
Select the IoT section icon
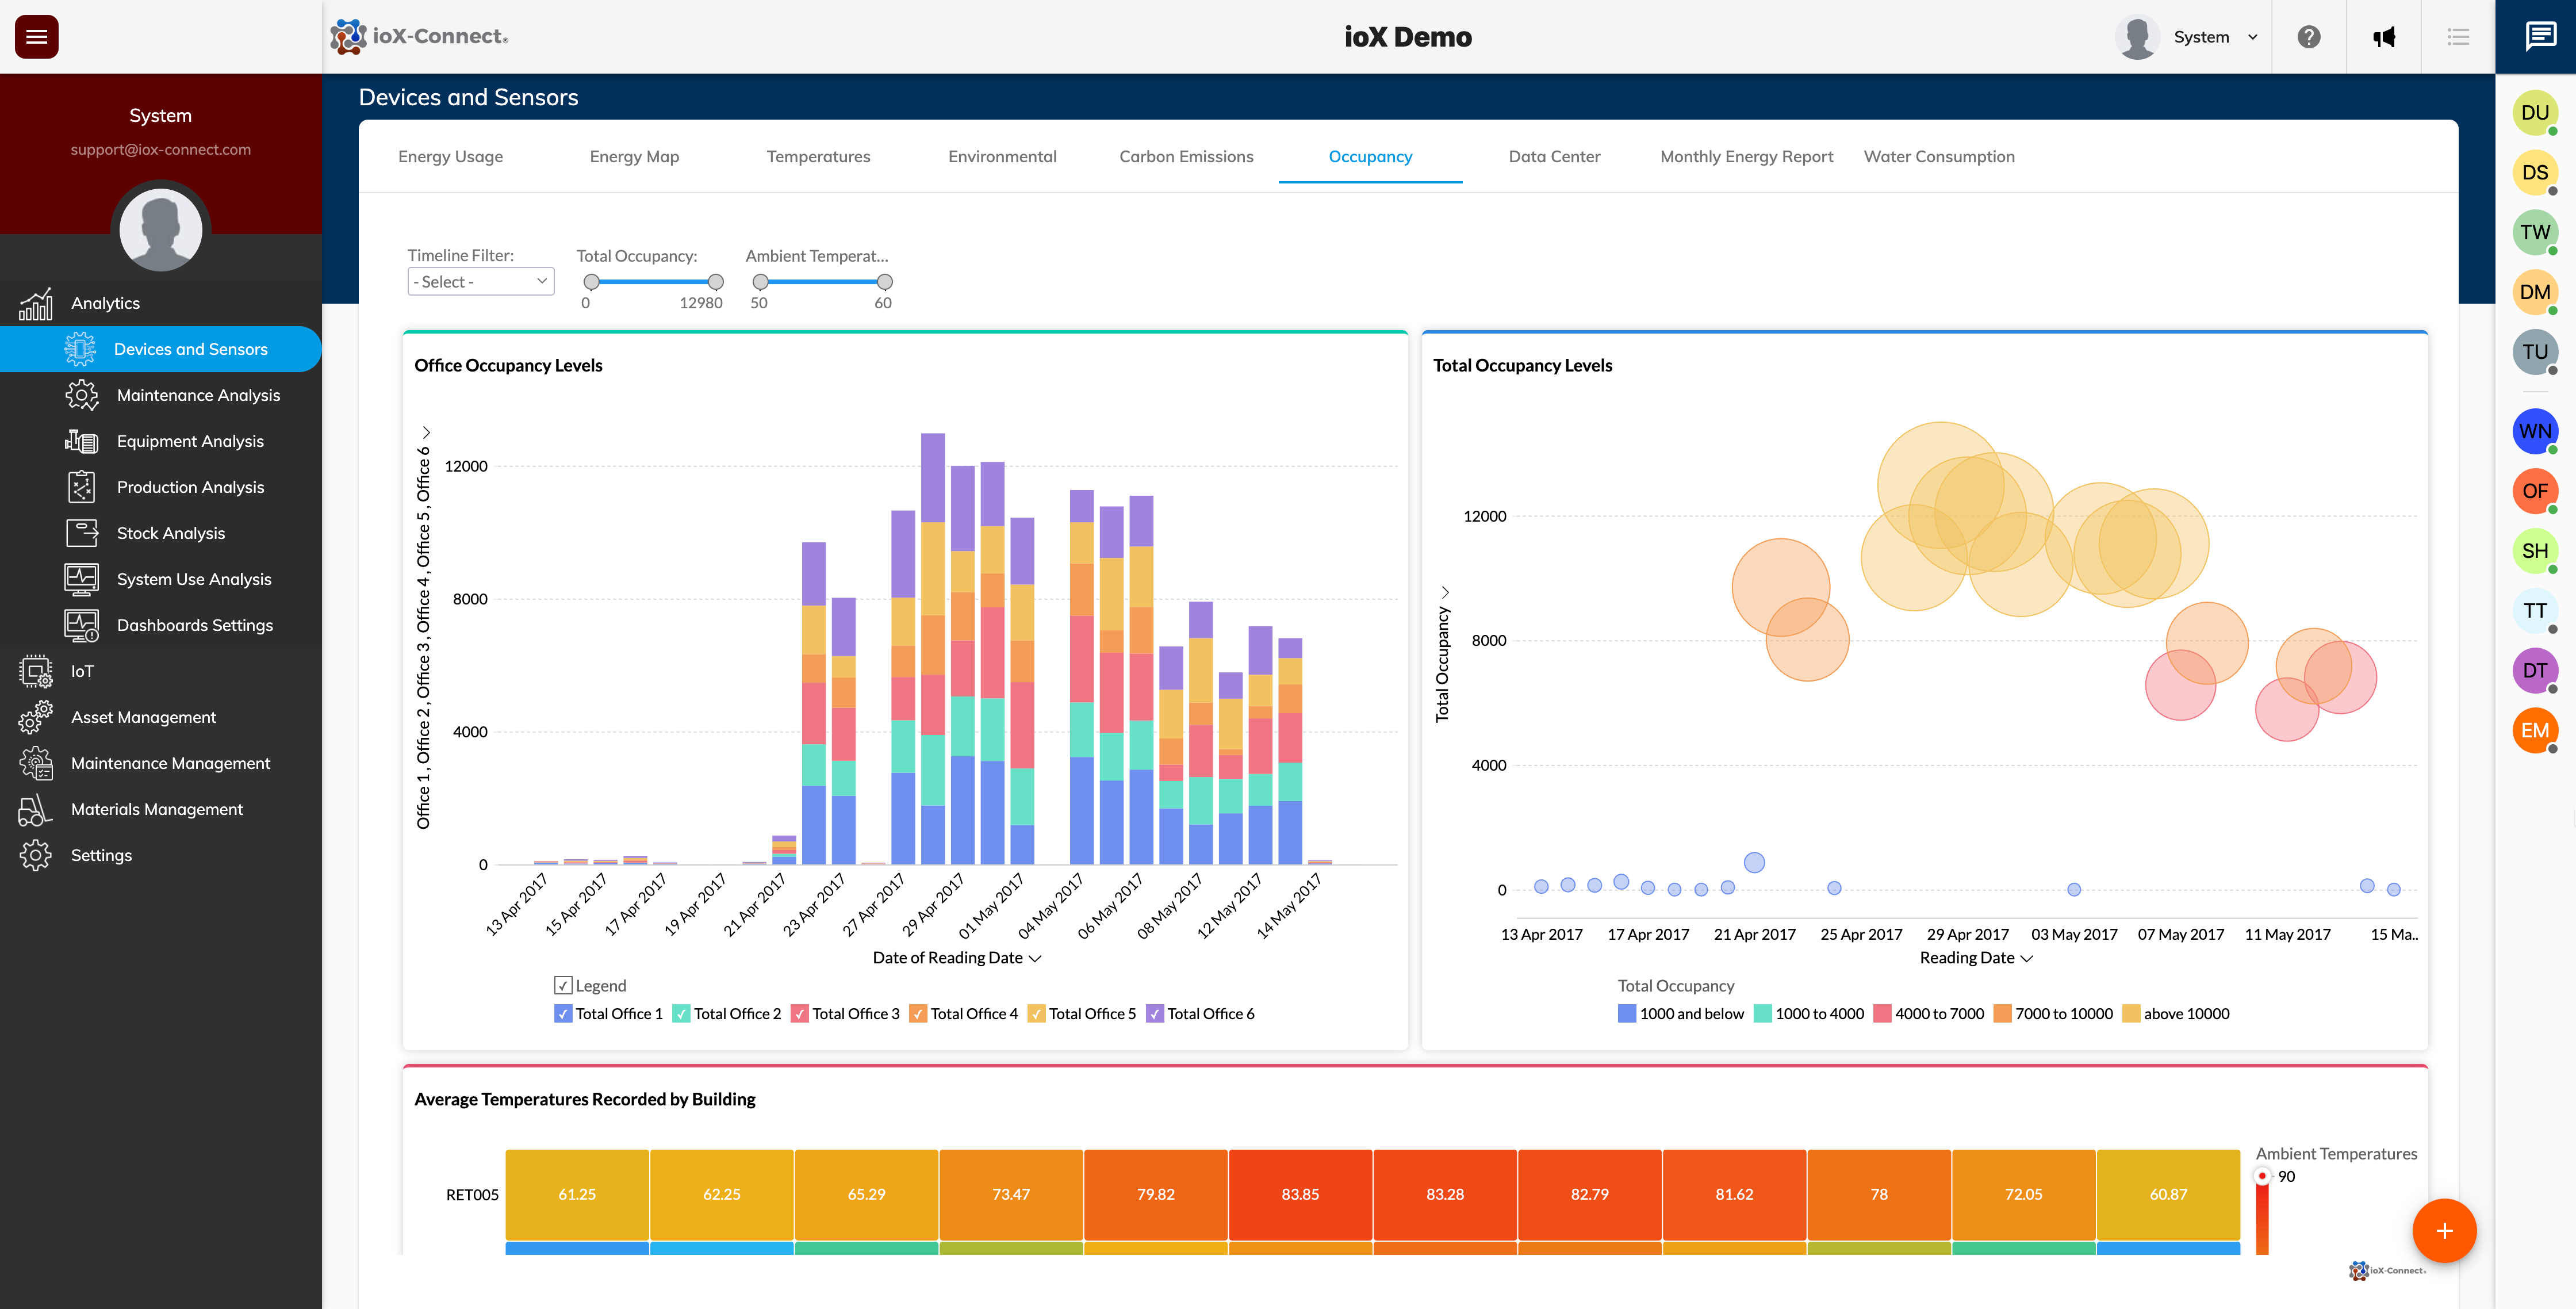tap(35, 671)
